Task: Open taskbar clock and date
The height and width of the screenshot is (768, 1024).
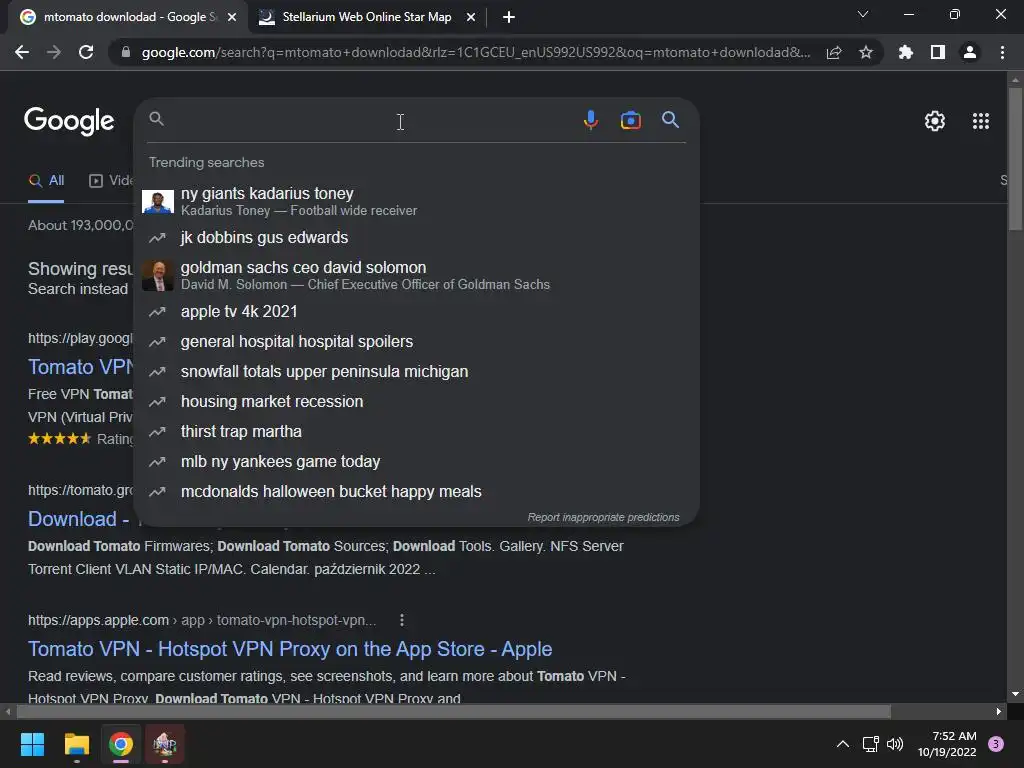Action: (x=947, y=744)
